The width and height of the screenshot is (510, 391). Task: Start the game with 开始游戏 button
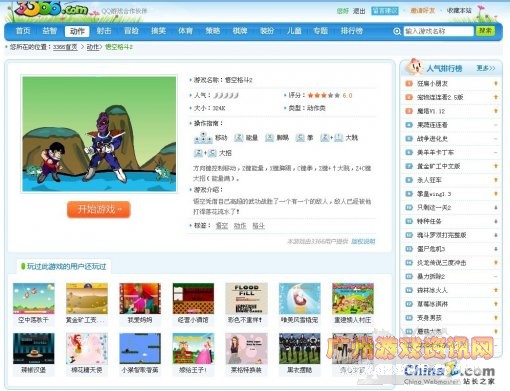(98, 209)
